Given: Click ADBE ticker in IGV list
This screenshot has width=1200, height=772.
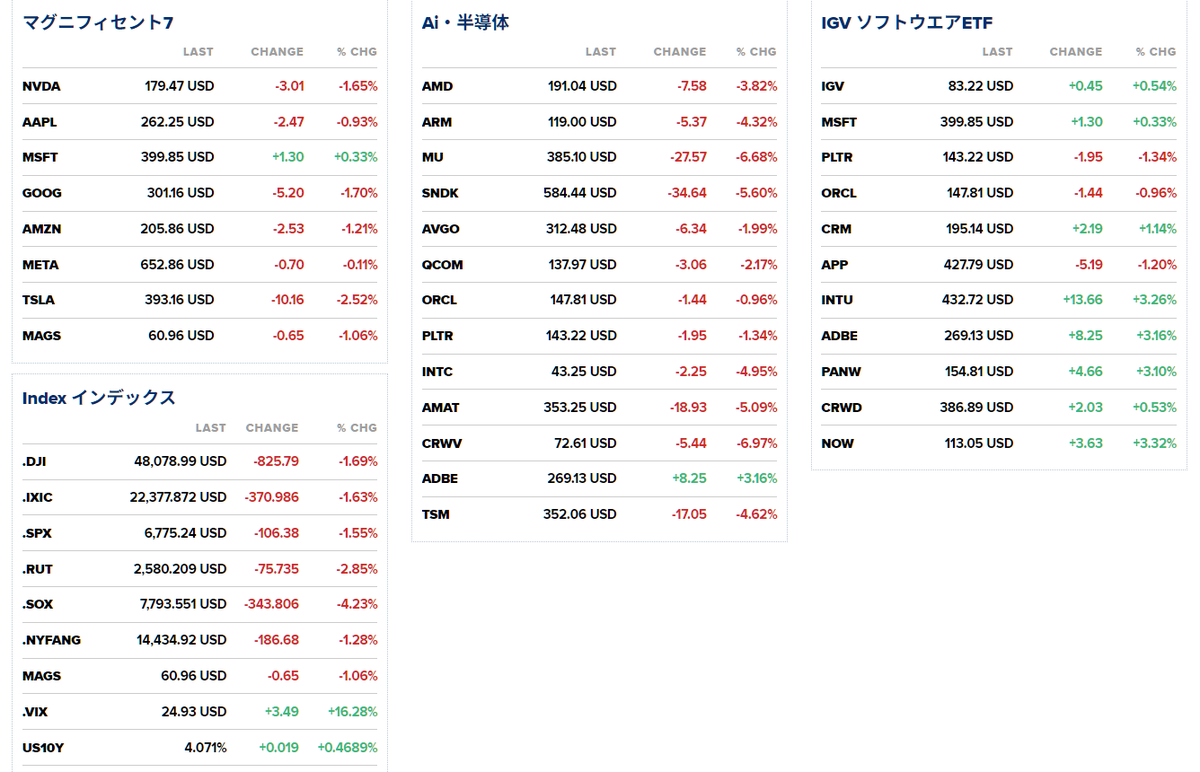Looking at the screenshot, I should tap(839, 336).
